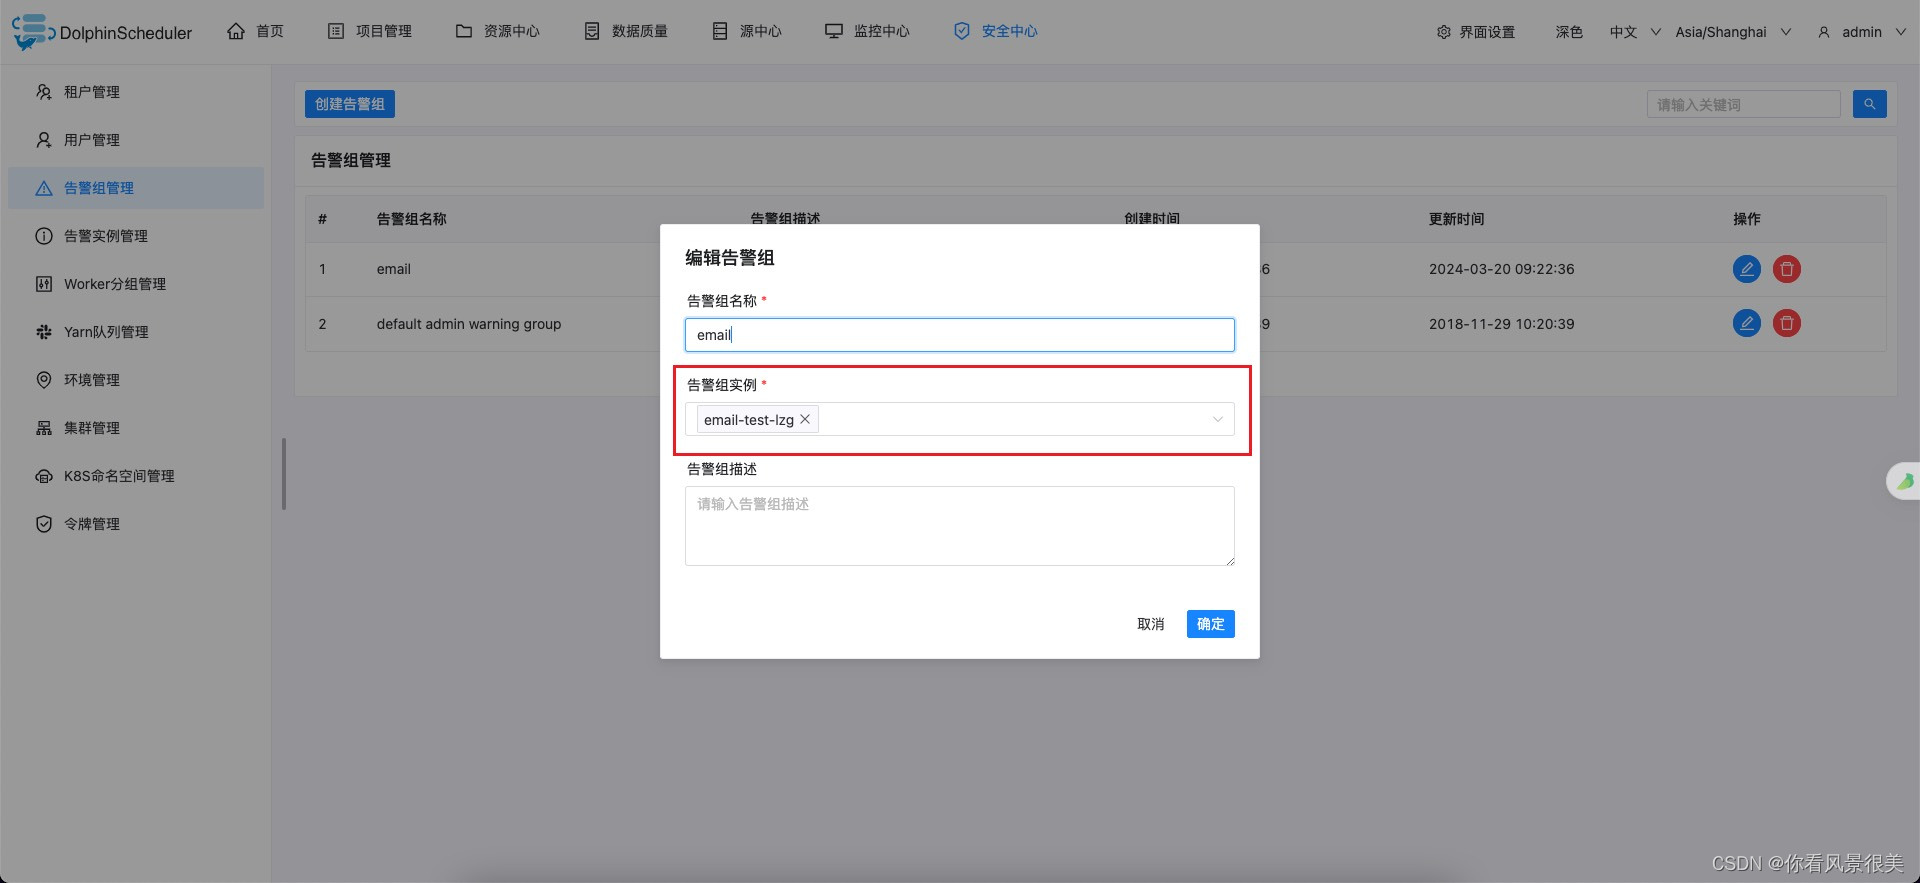Go to 集群管理 in the sidebar

tap(136, 428)
